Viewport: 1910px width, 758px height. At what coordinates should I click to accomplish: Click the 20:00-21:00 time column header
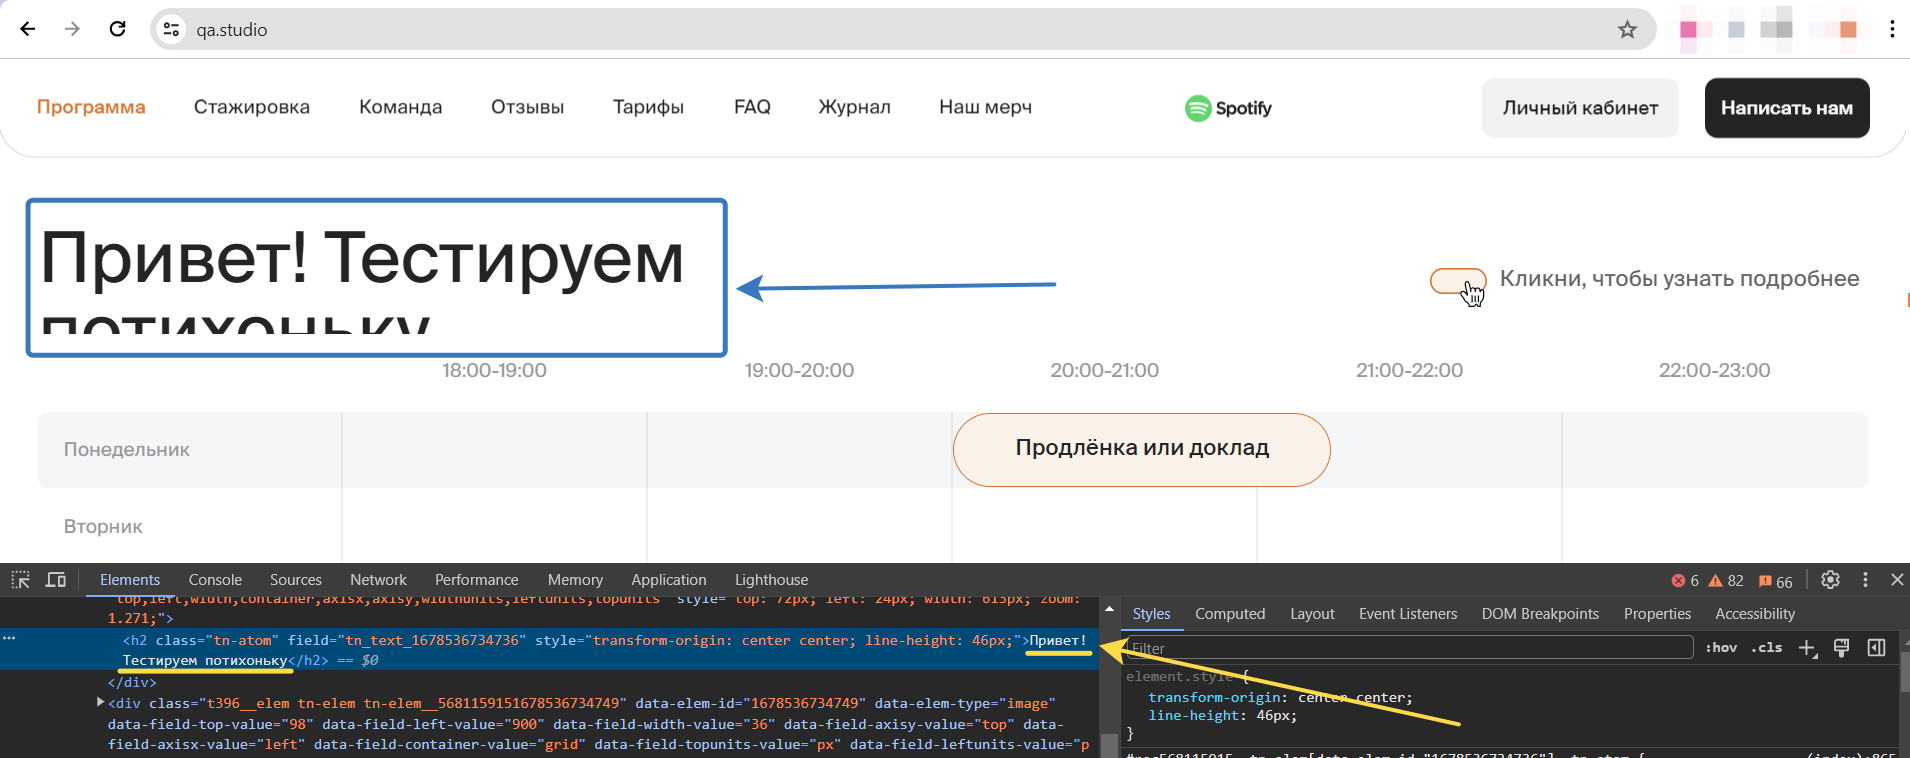coord(1104,370)
